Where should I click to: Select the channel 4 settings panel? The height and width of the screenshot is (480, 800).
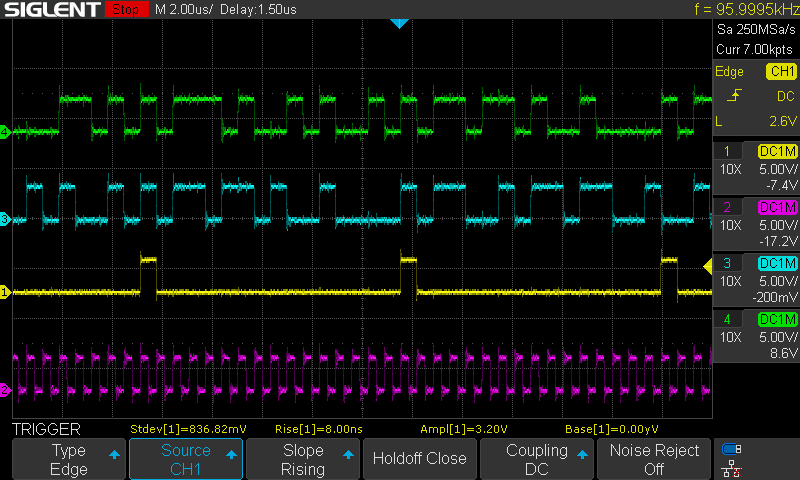click(756, 336)
